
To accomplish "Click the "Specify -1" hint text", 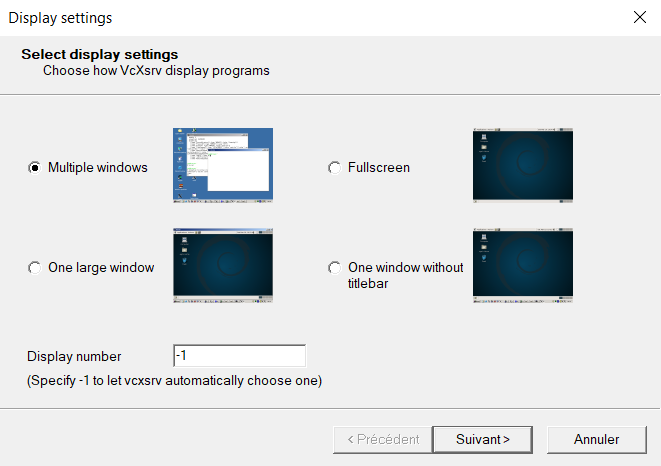I will tap(174, 380).
